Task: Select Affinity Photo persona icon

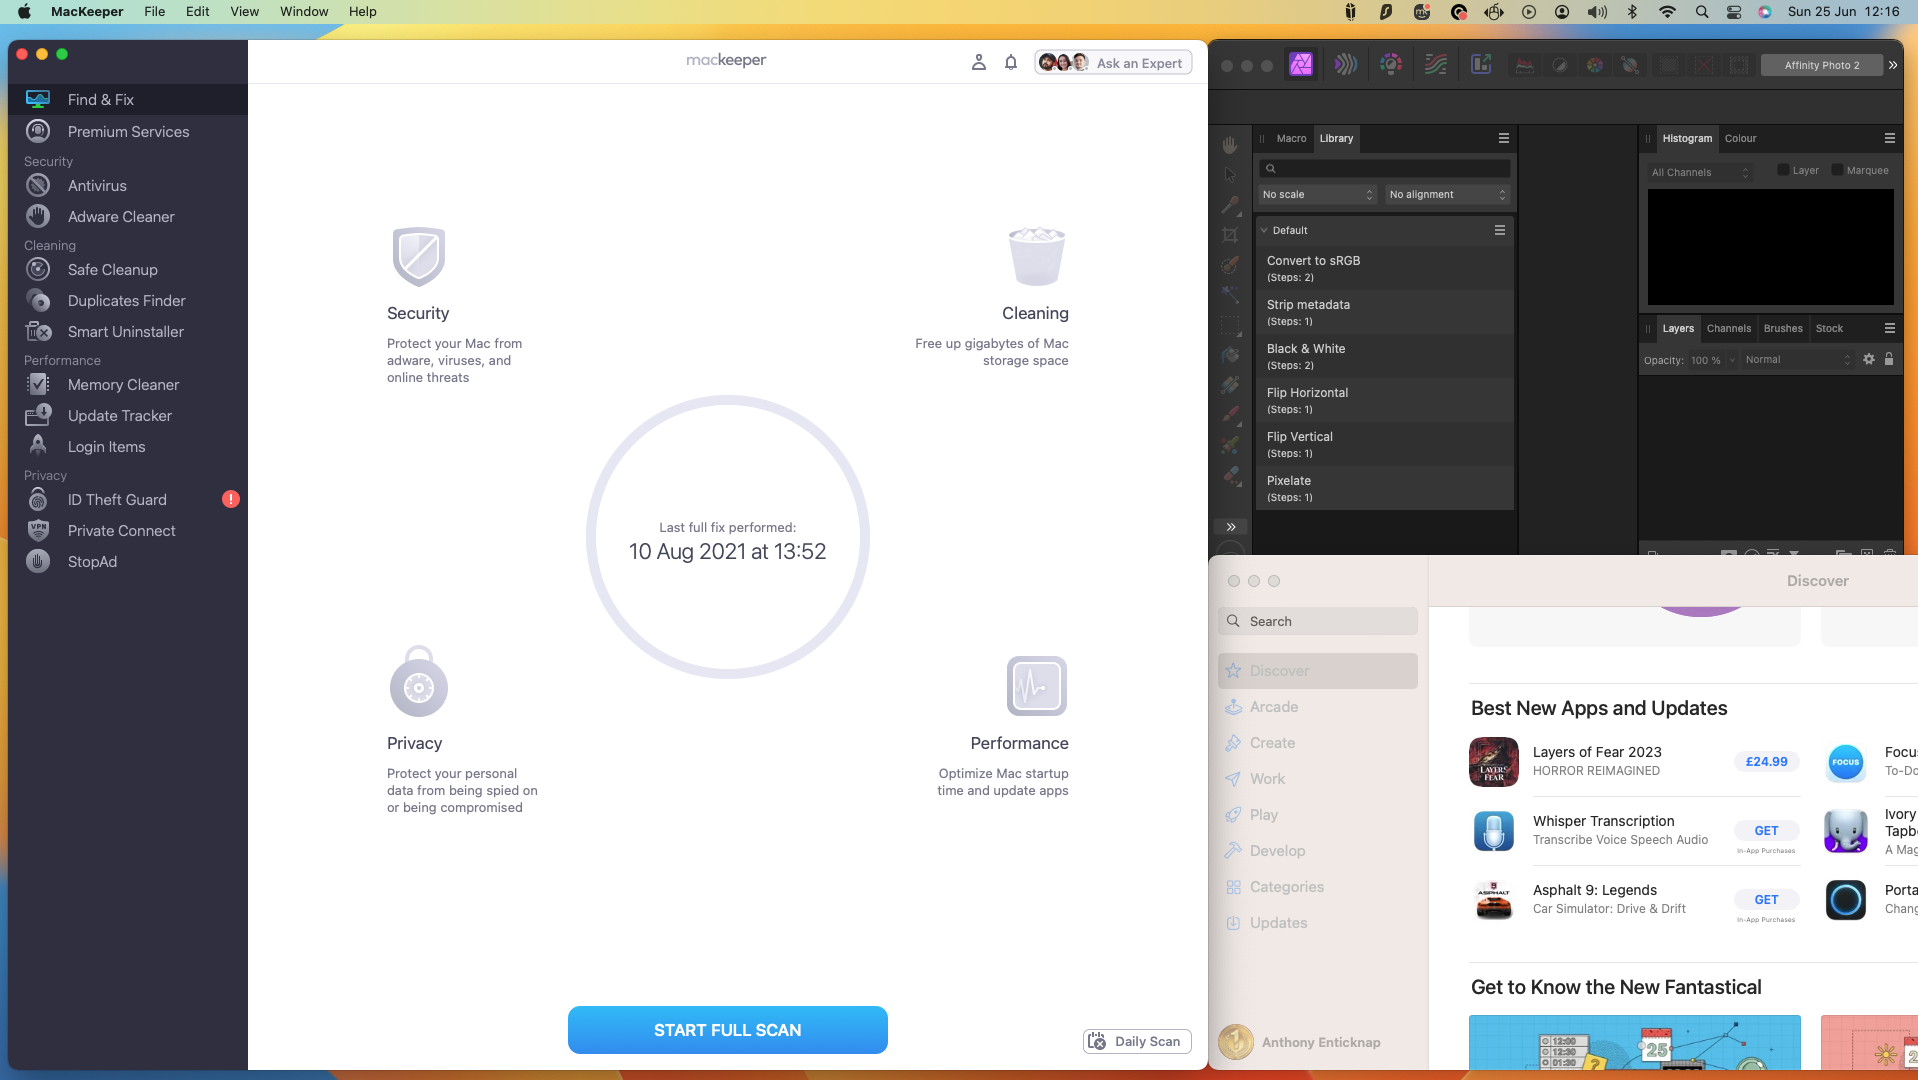Action: 1301,65
